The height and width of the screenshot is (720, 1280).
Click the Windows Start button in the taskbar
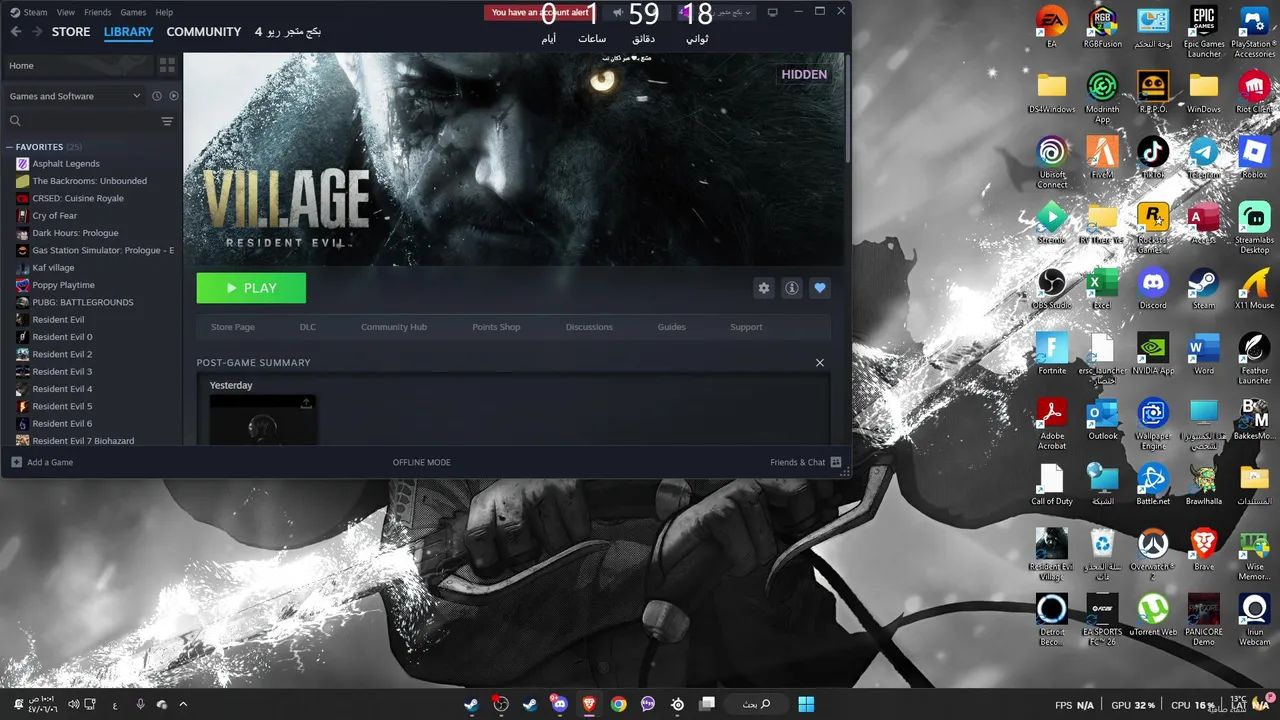806,704
